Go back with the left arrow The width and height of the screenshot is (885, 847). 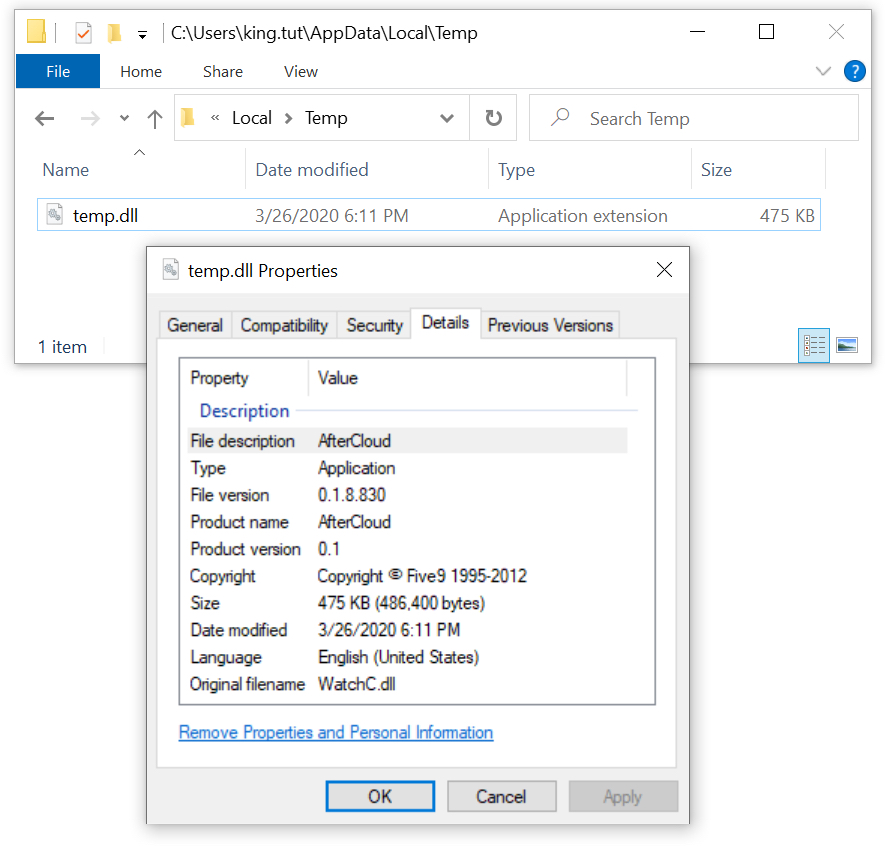pyautogui.click(x=45, y=119)
